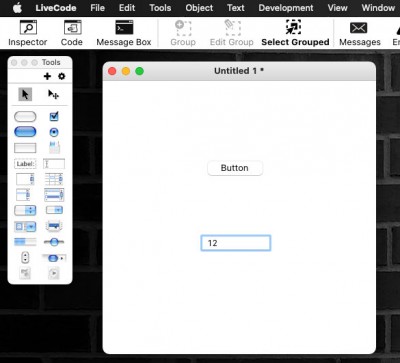This screenshot has width=400, height=363.
Task: Pick the radio button control tool
Action: click(54, 132)
